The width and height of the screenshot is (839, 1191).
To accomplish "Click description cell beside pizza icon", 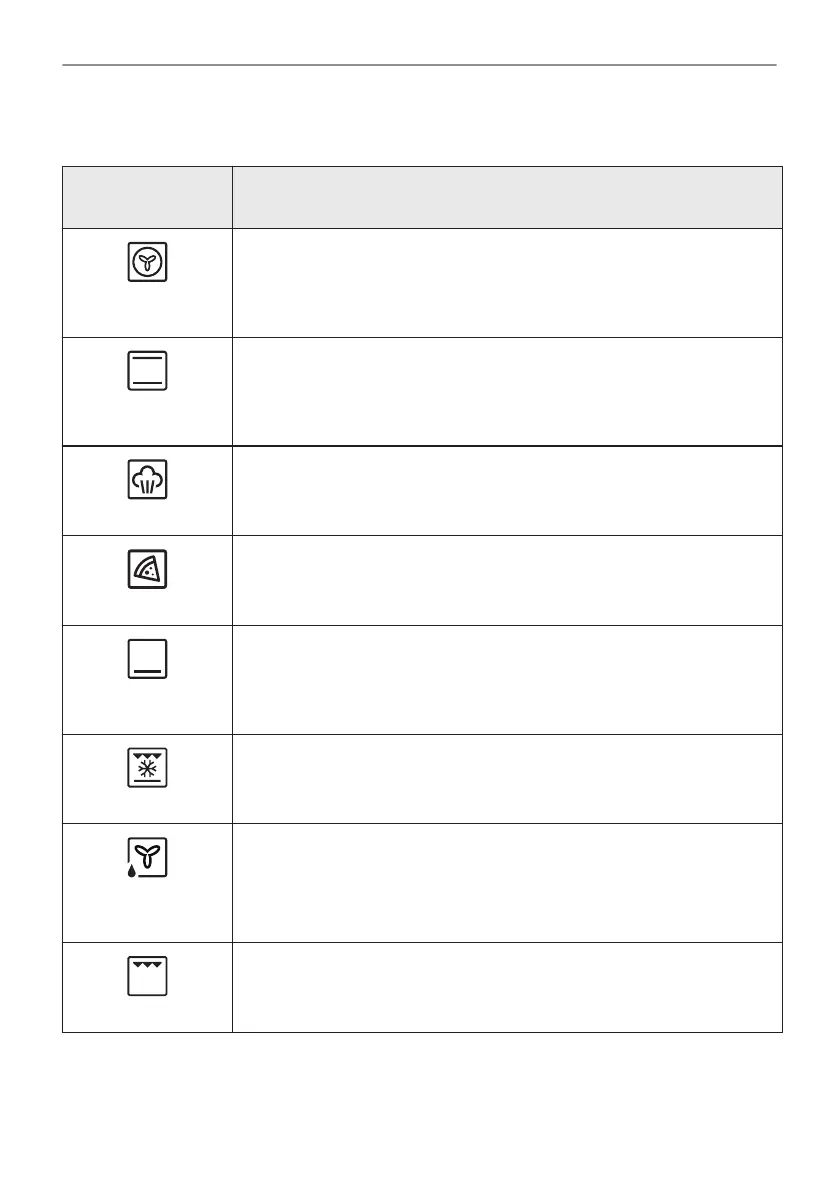I will 506,580.
